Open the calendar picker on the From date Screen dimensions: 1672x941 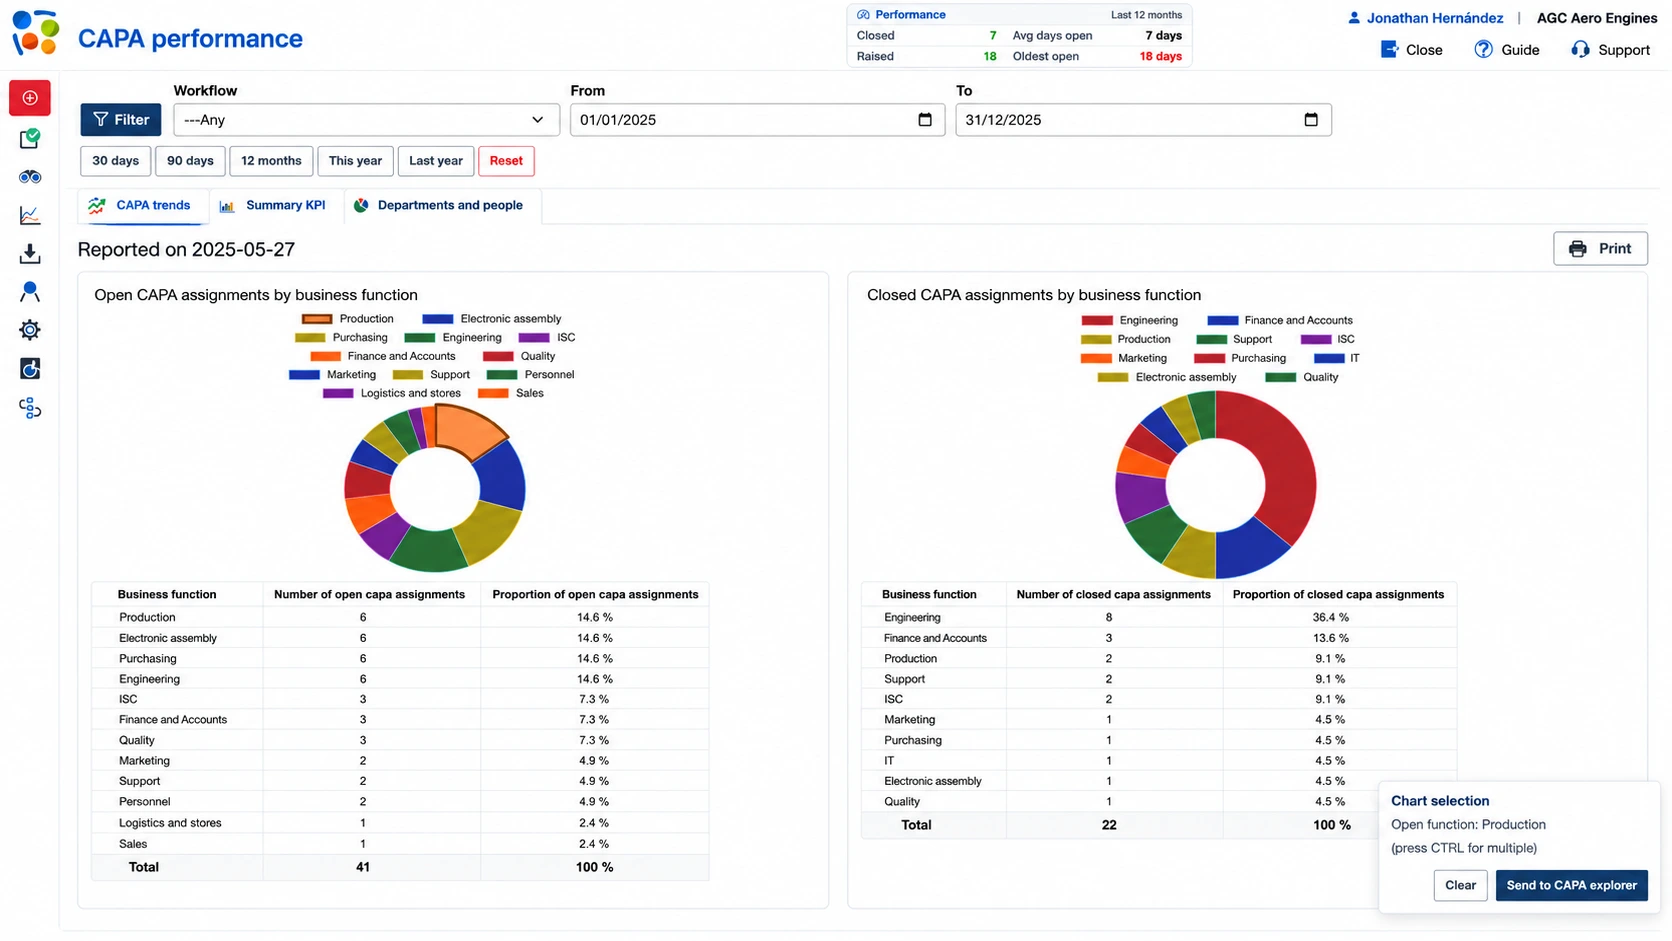coord(925,120)
